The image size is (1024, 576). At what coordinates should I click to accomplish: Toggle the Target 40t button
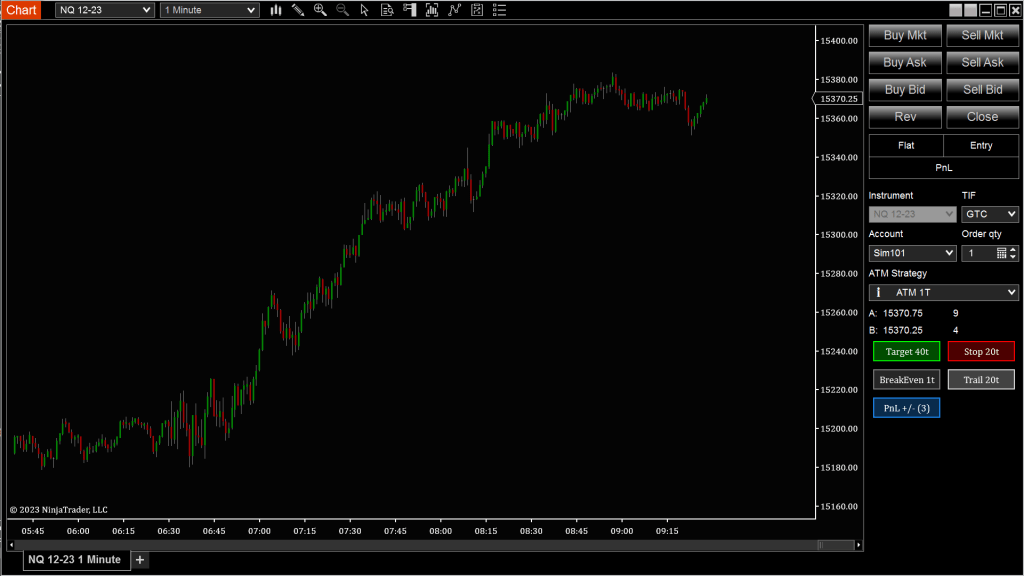click(907, 351)
